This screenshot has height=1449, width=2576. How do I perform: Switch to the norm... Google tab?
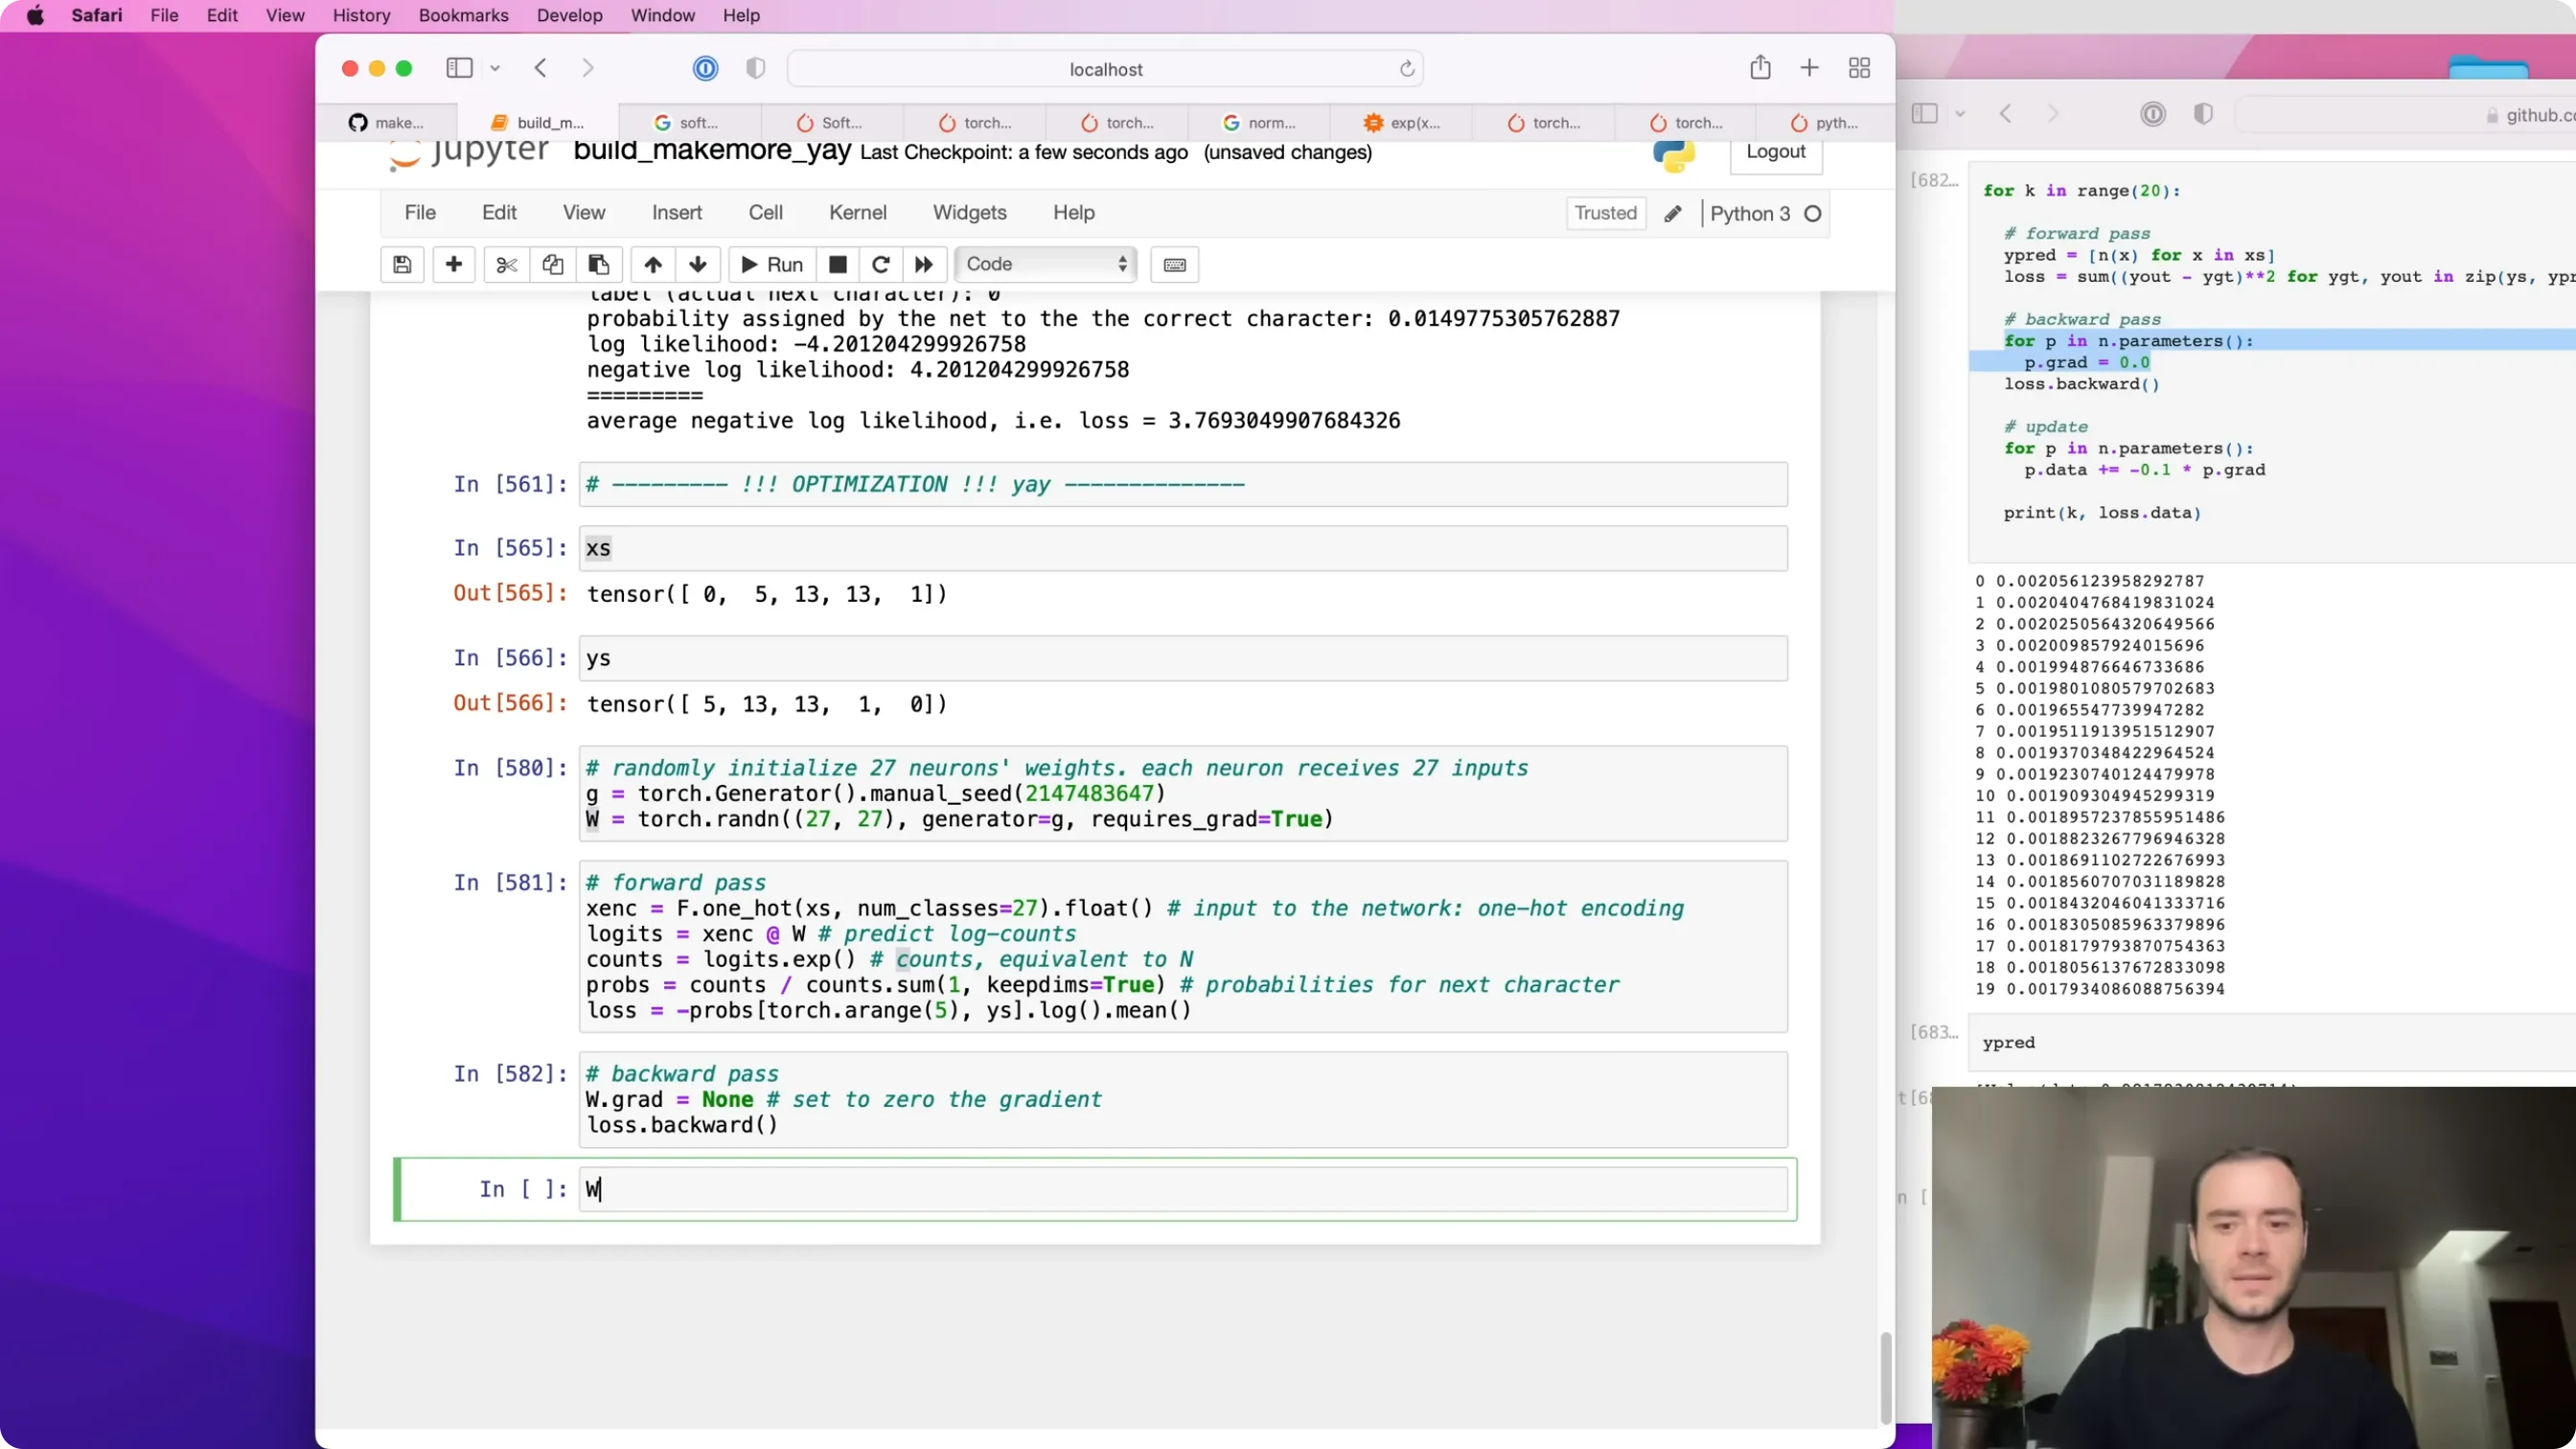pyautogui.click(x=1259, y=123)
